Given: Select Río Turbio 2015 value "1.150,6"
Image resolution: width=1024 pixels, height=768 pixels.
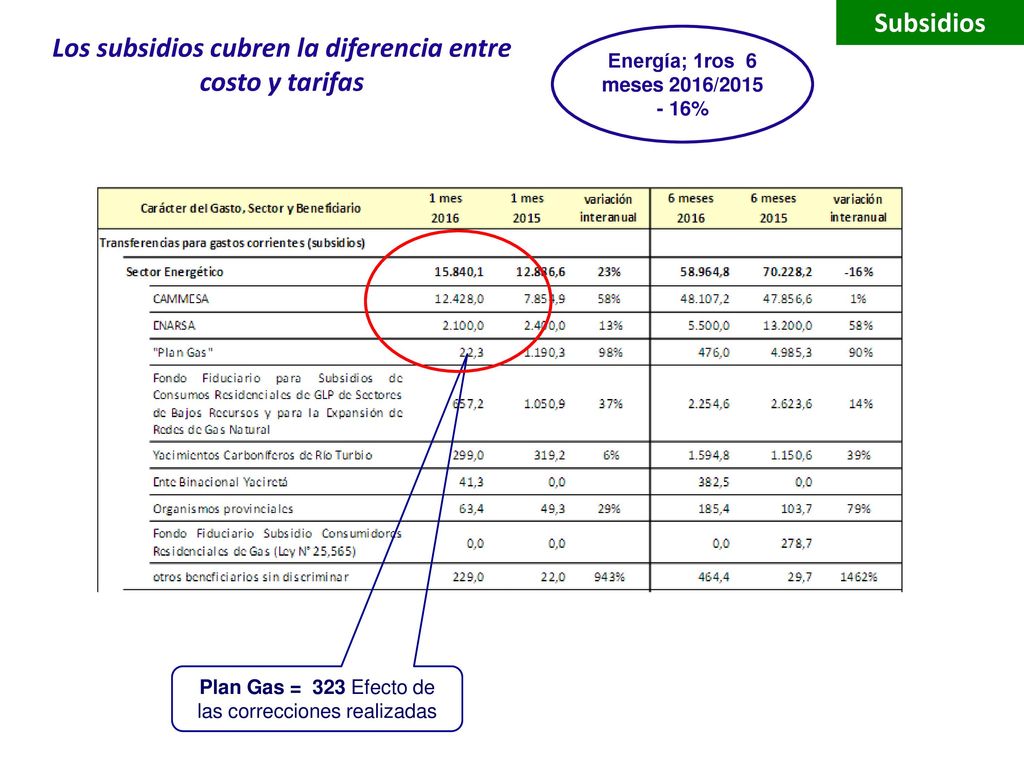Looking at the screenshot, I should coord(792,455).
